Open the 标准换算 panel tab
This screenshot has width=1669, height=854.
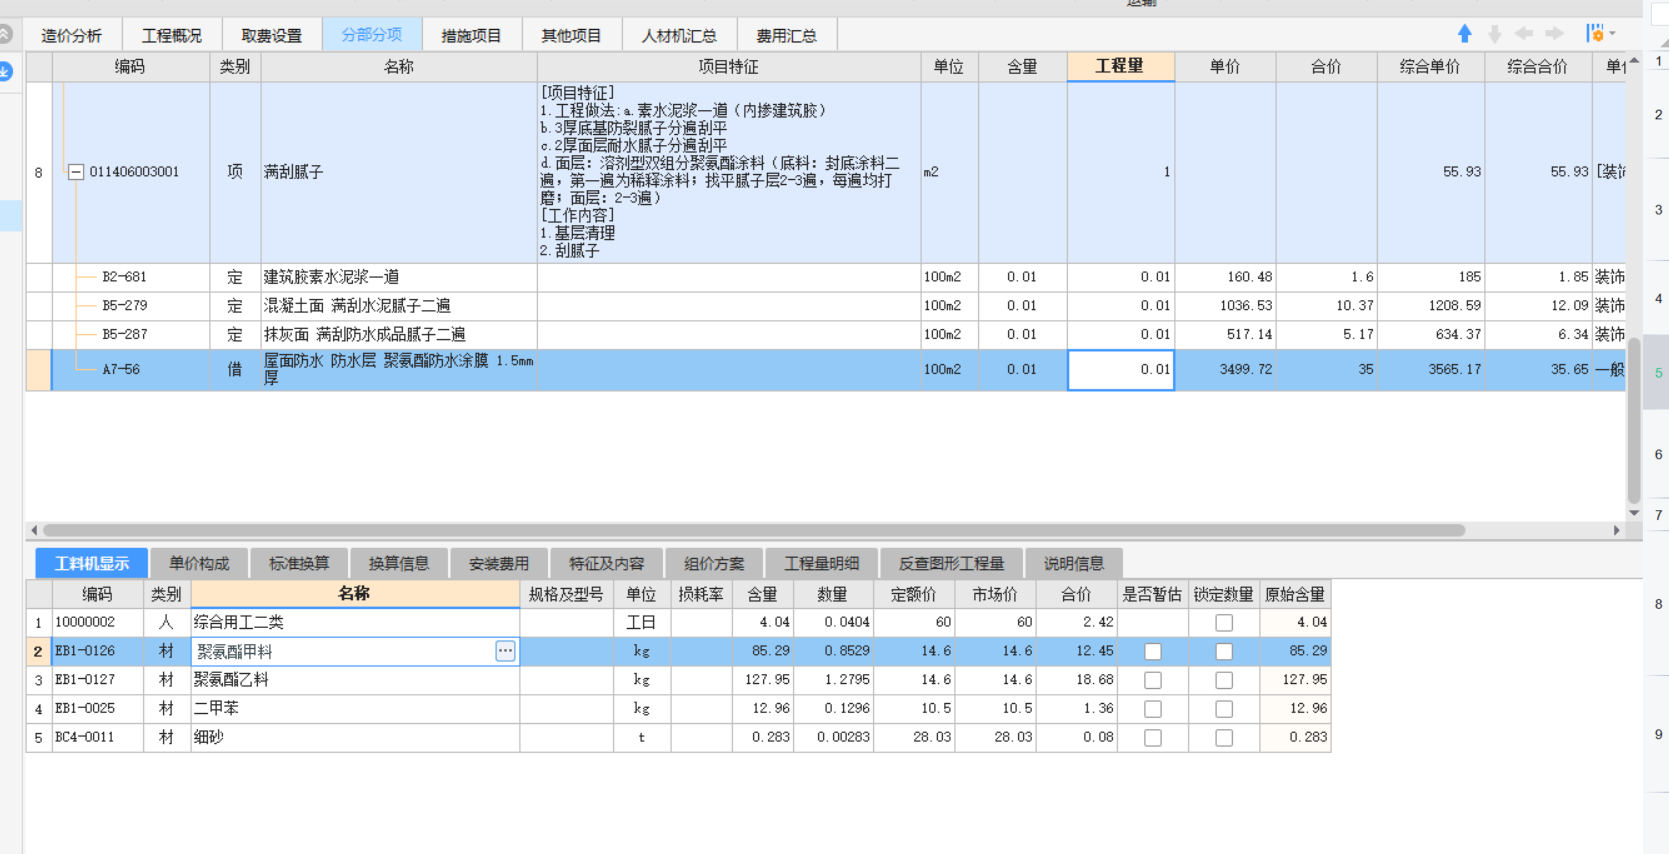(299, 563)
